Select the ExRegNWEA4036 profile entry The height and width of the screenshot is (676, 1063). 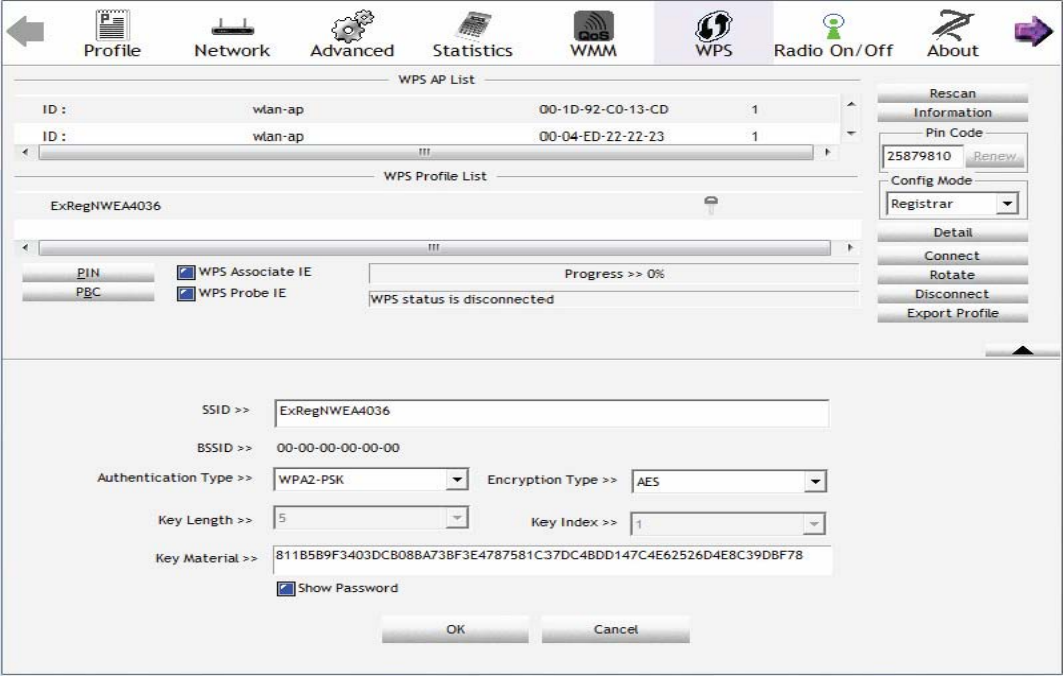(x=437, y=205)
